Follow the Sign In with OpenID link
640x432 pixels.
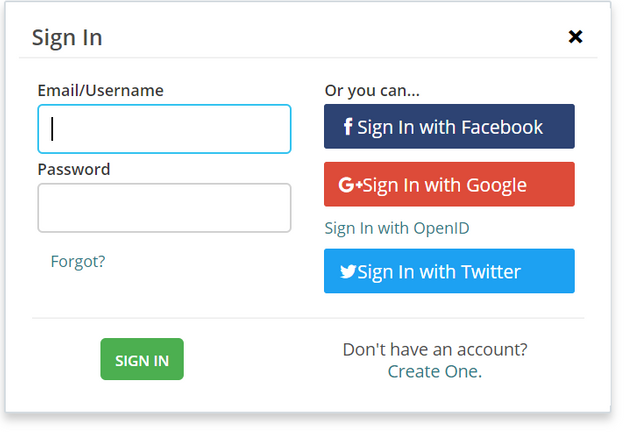click(397, 228)
